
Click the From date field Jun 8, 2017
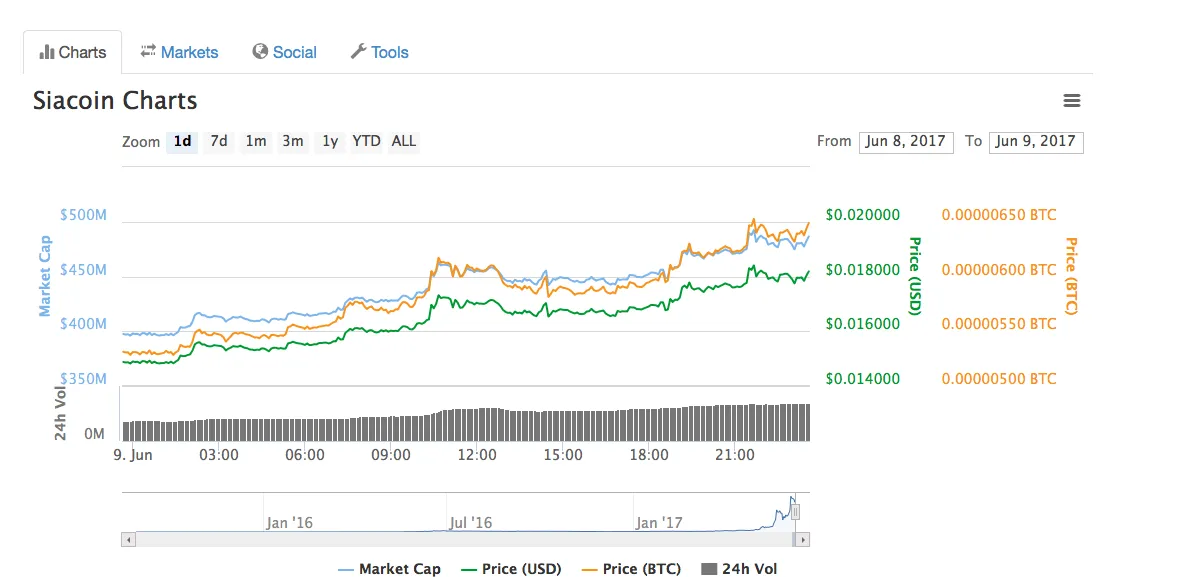(906, 142)
